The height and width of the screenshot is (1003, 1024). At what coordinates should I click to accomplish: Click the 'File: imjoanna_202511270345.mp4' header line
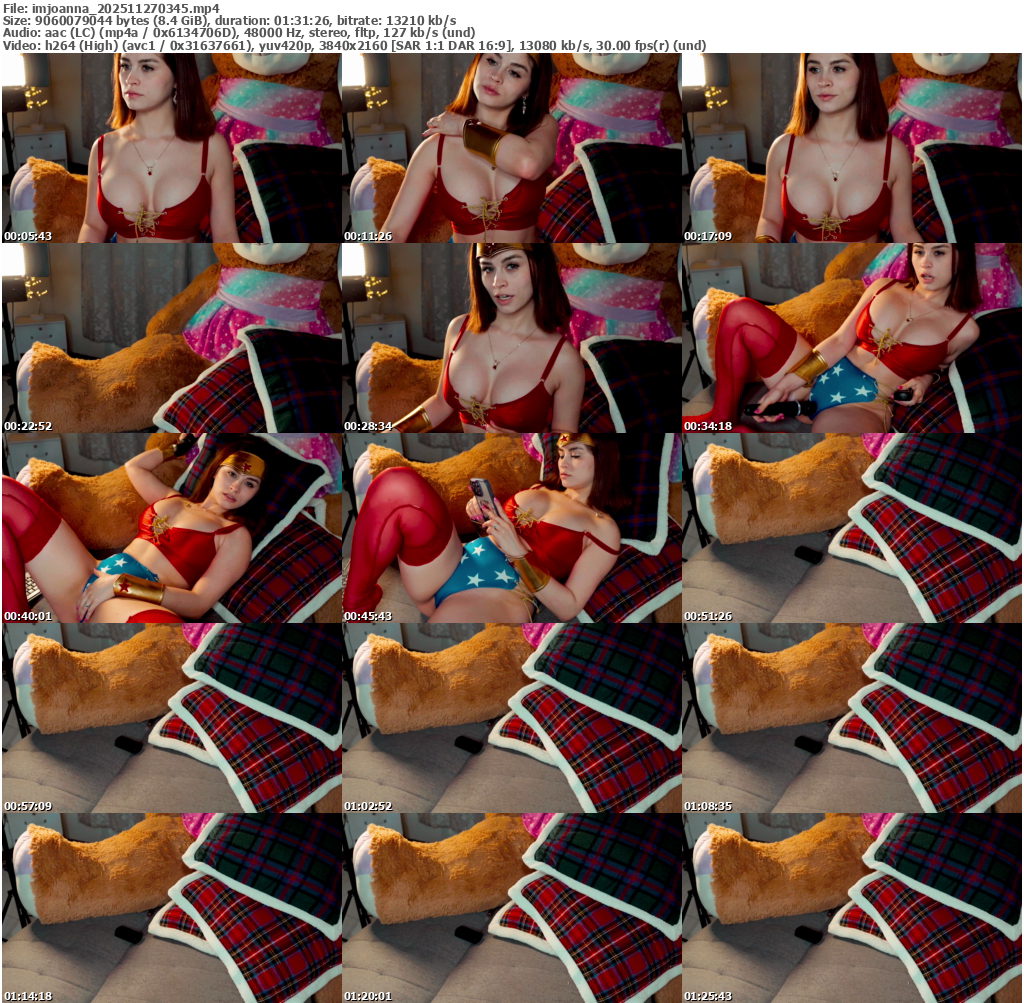[x=112, y=8]
